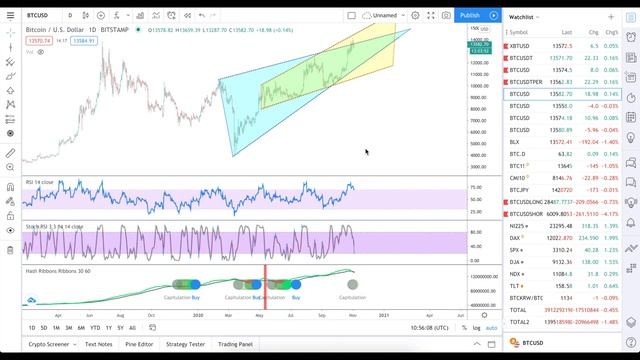The height and width of the screenshot is (360, 640).
Task: Take a chart snapshot with camera
Action: click(446, 16)
